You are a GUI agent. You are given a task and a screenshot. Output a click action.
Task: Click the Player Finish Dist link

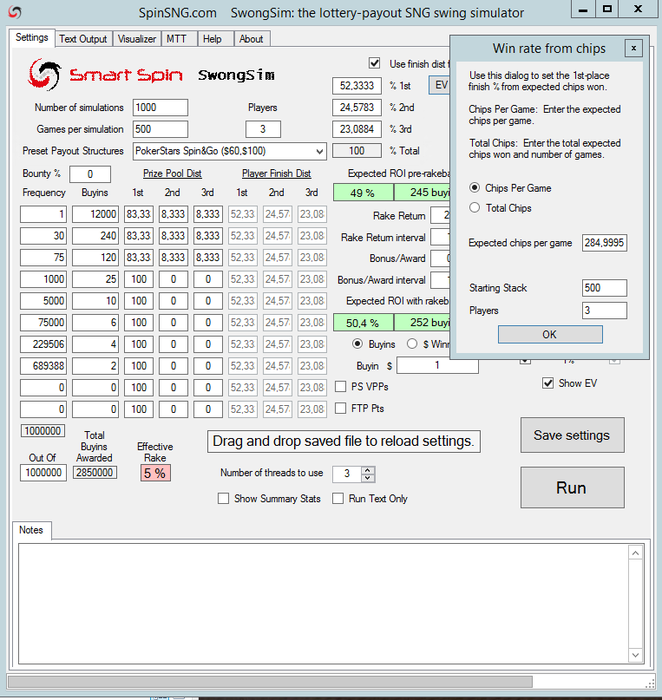(276, 173)
